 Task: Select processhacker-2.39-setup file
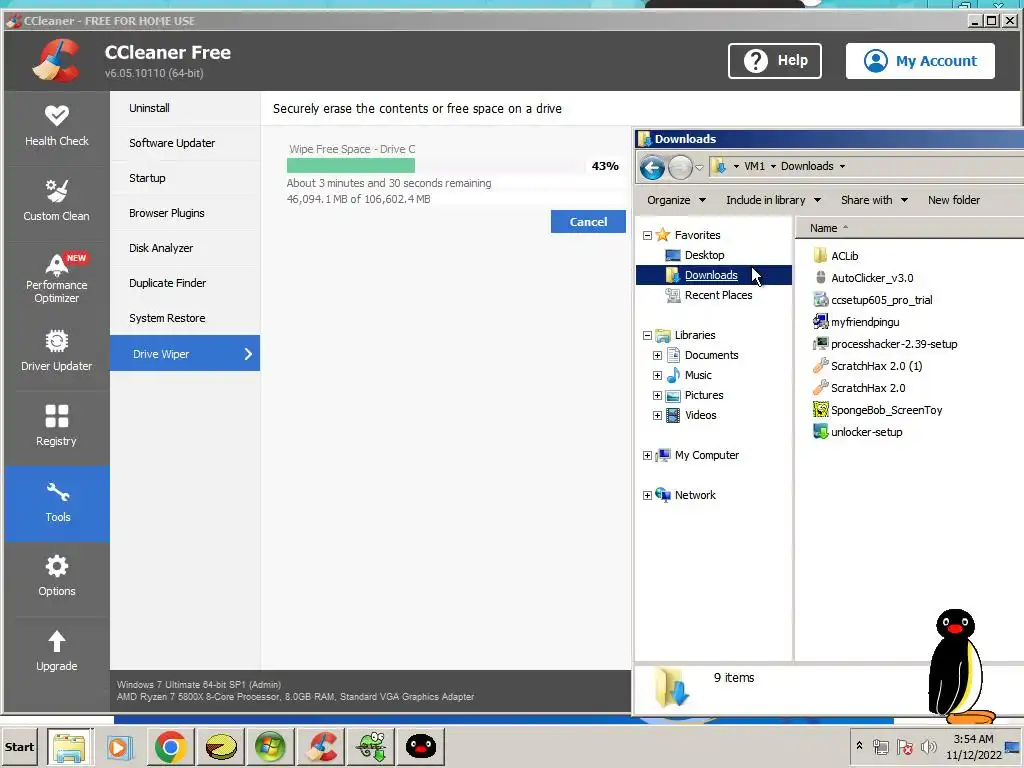click(885, 344)
